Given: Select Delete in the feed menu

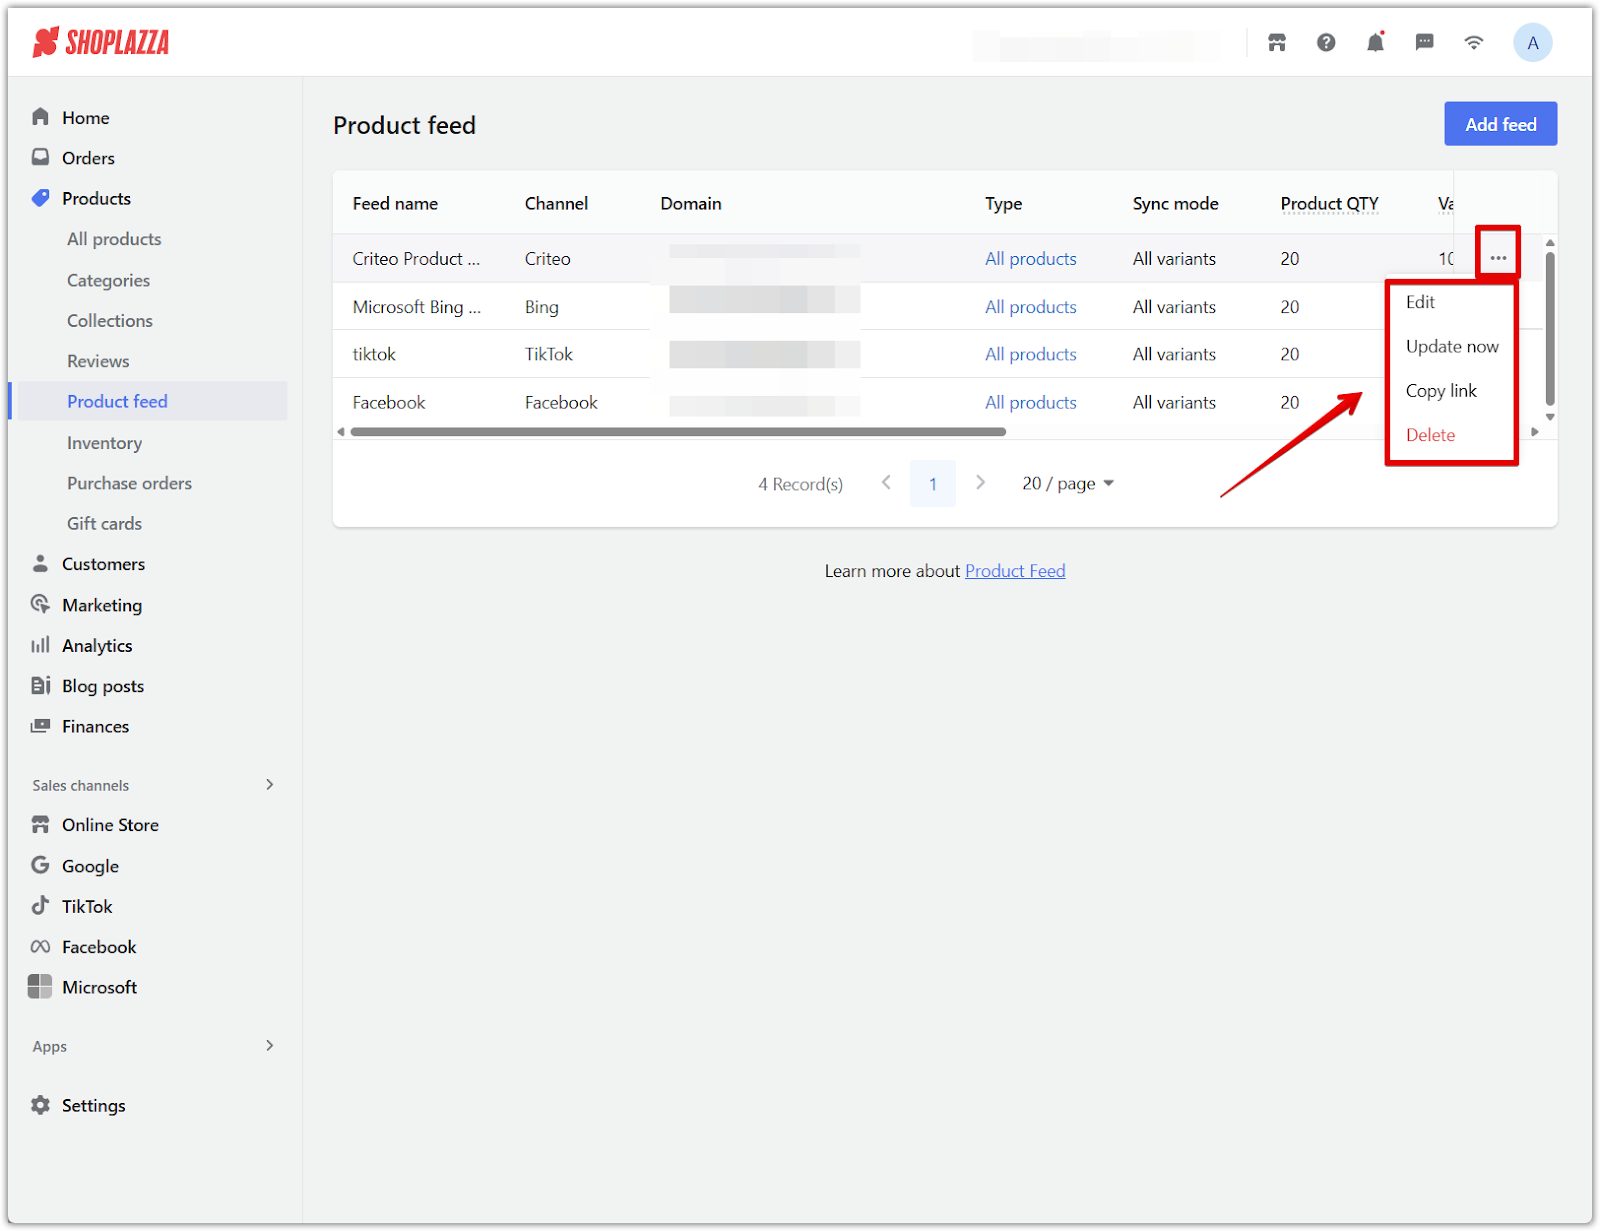Looking at the screenshot, I should click(1430, 435).
